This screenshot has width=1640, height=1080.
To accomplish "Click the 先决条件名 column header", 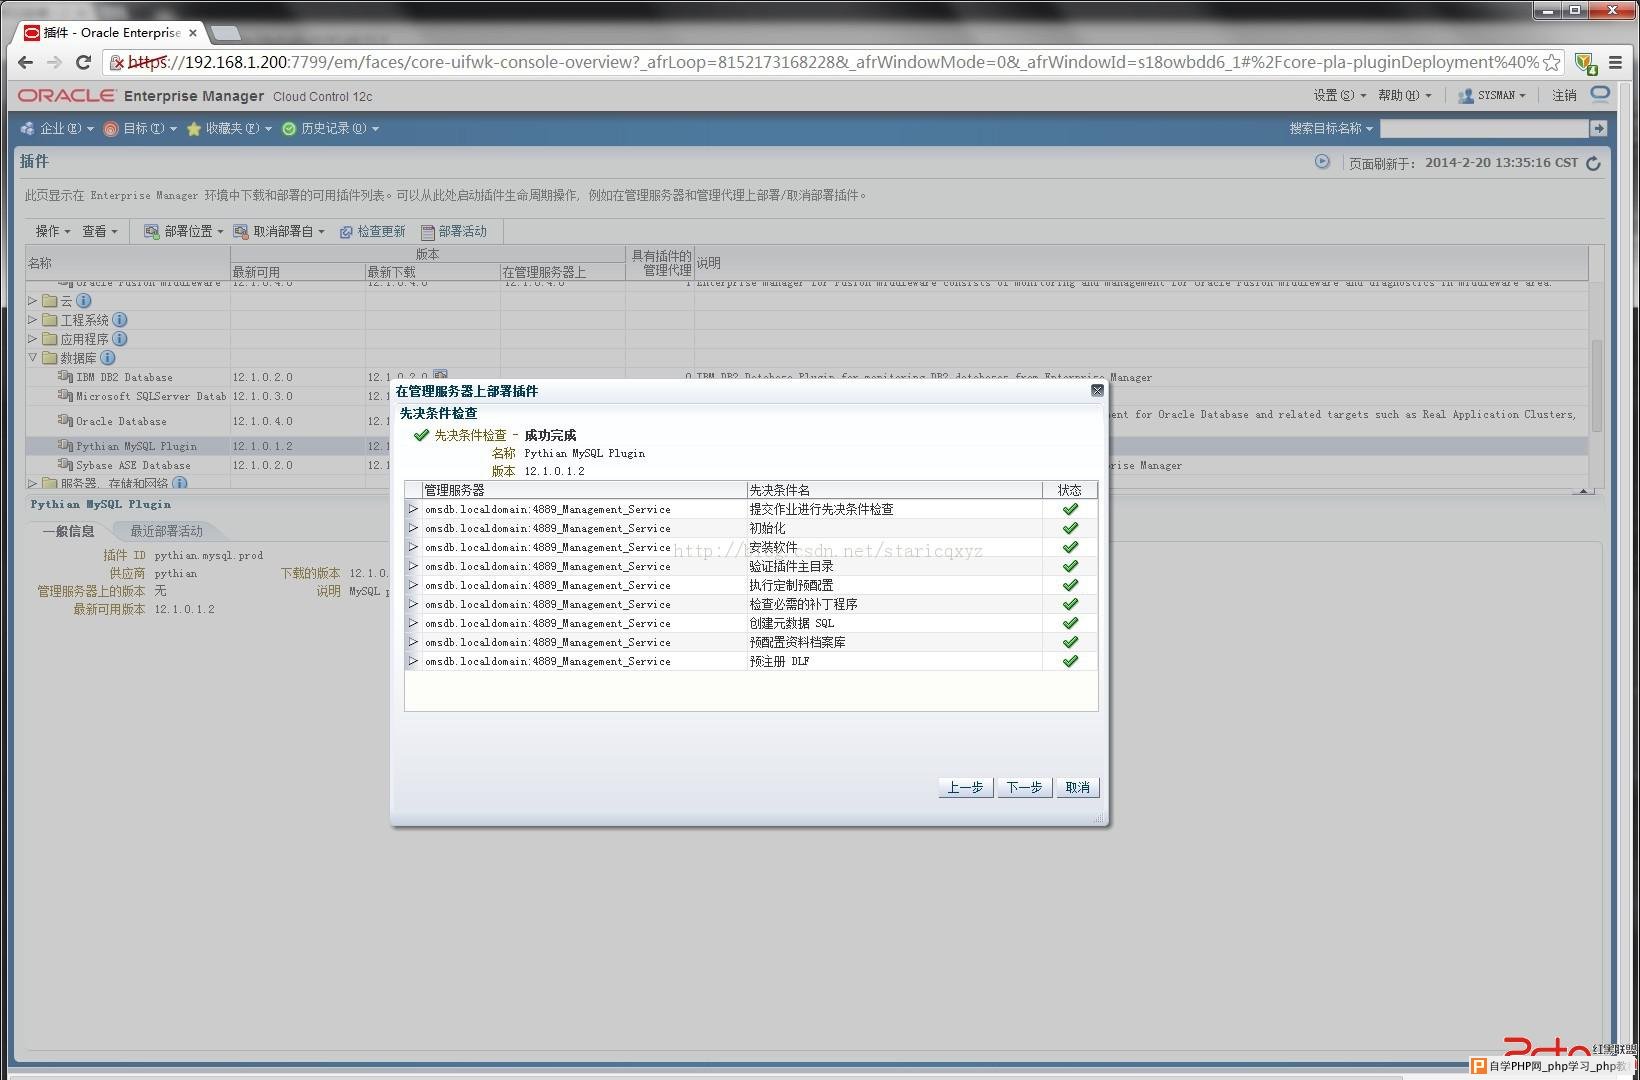I will (x=894, y=490).
